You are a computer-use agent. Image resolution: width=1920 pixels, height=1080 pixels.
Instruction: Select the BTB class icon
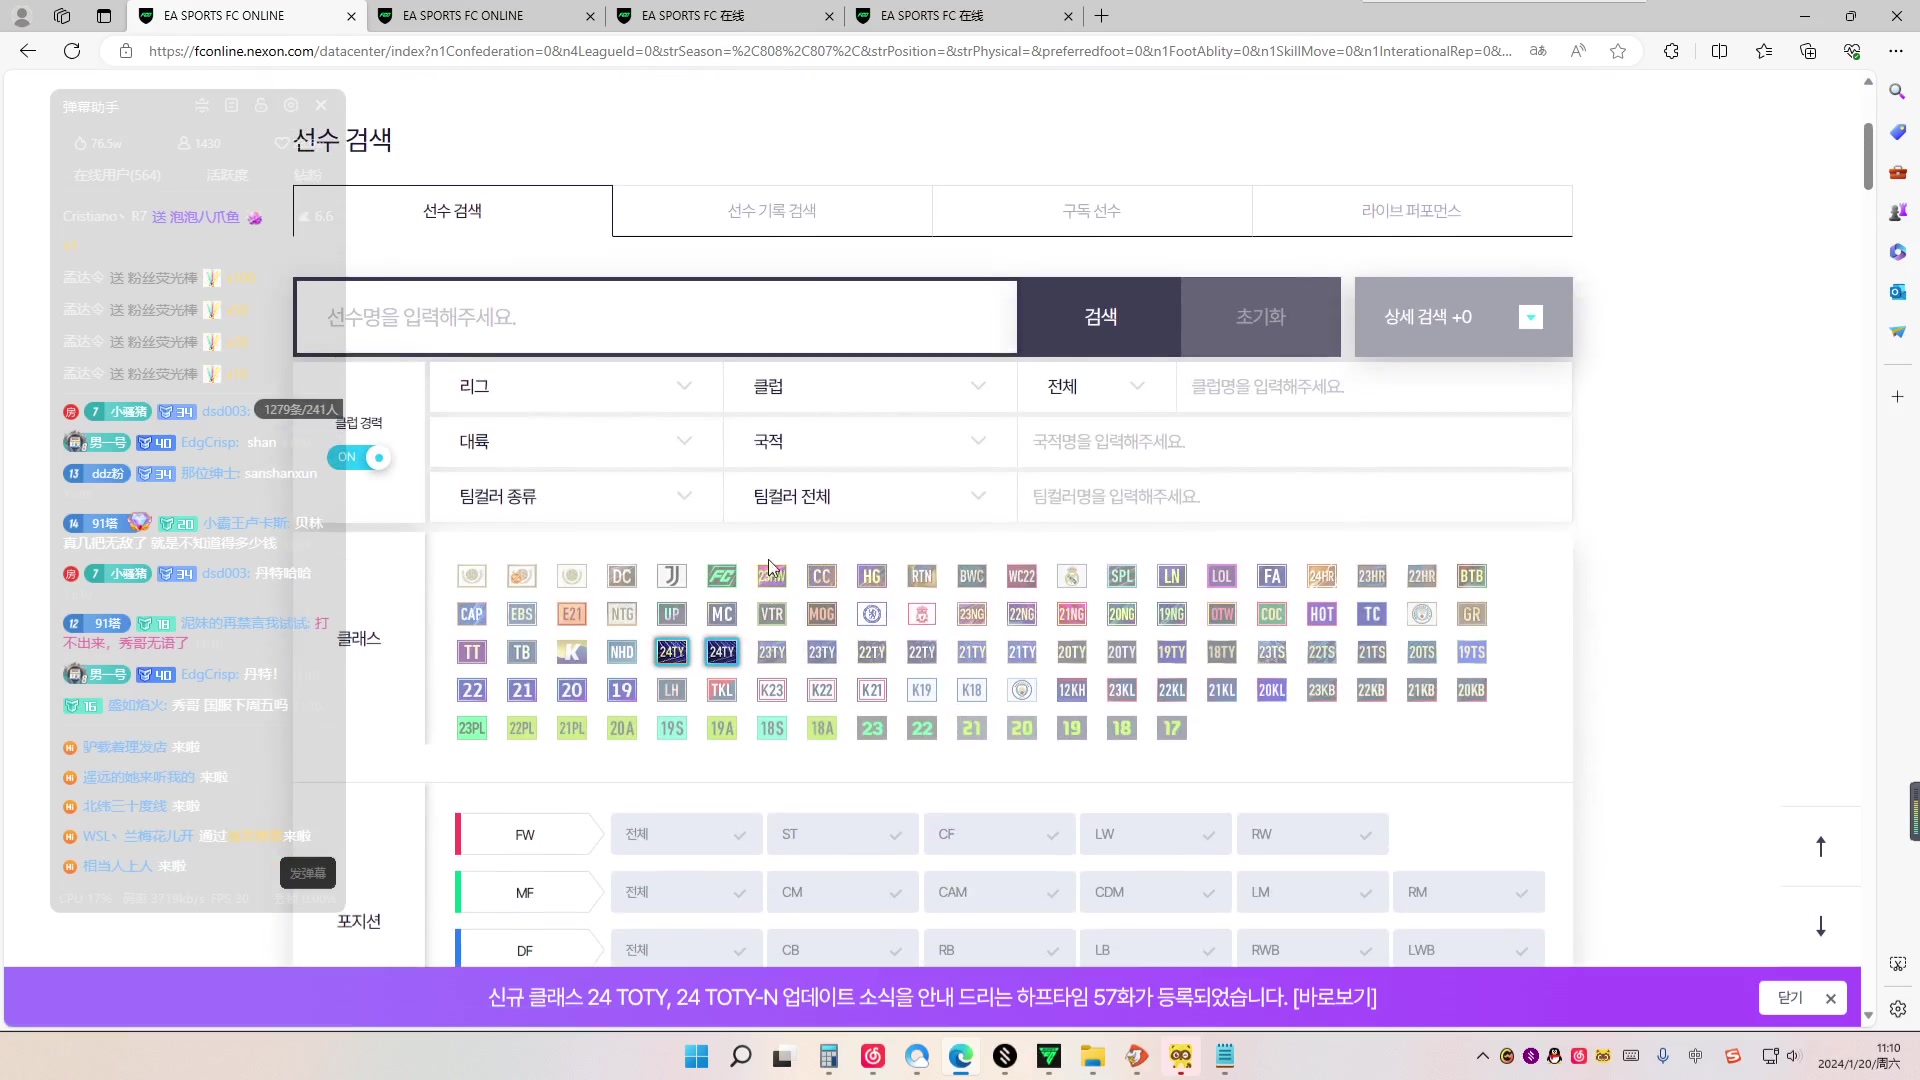1472,576
